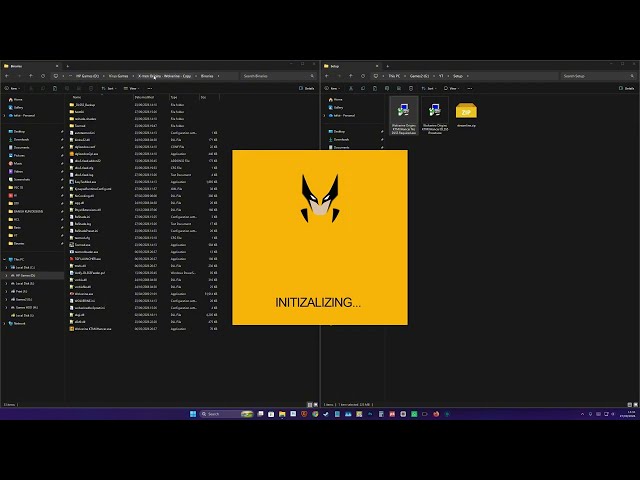Viewport: 640px width, 480px height.
Task: Select HP Games (D:) in Binaries sidebar
Action: pyautogui.click(x=32, y=276)
